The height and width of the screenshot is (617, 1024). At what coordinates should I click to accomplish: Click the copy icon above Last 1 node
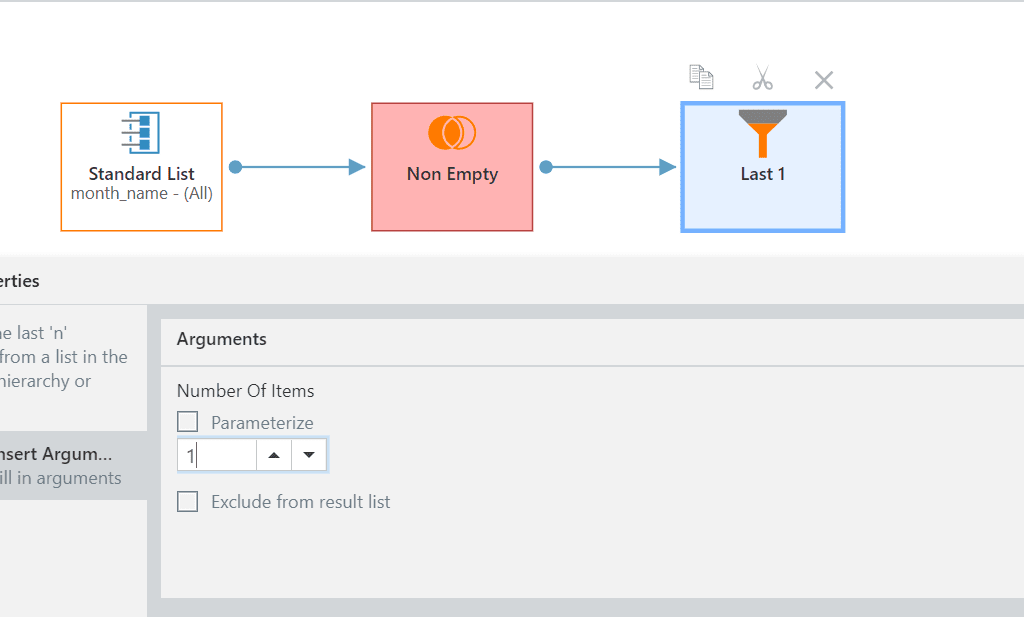pos(701,78)
